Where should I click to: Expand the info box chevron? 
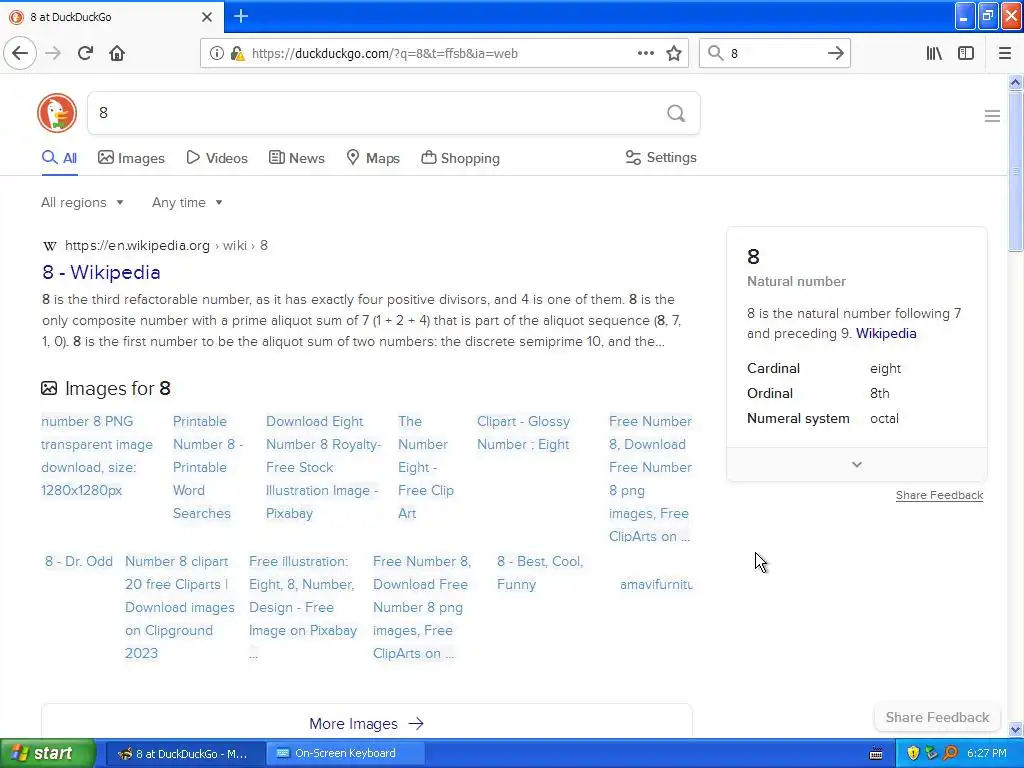coord(857,464)
